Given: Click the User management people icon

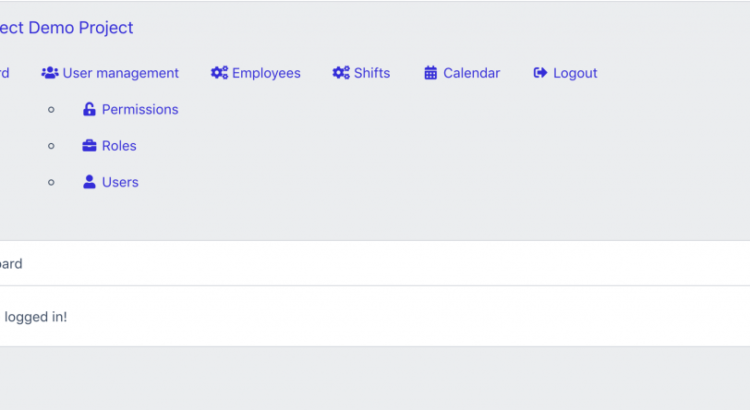Looking at the screenshot, I should pyautogui.click(x=50, y=73).
